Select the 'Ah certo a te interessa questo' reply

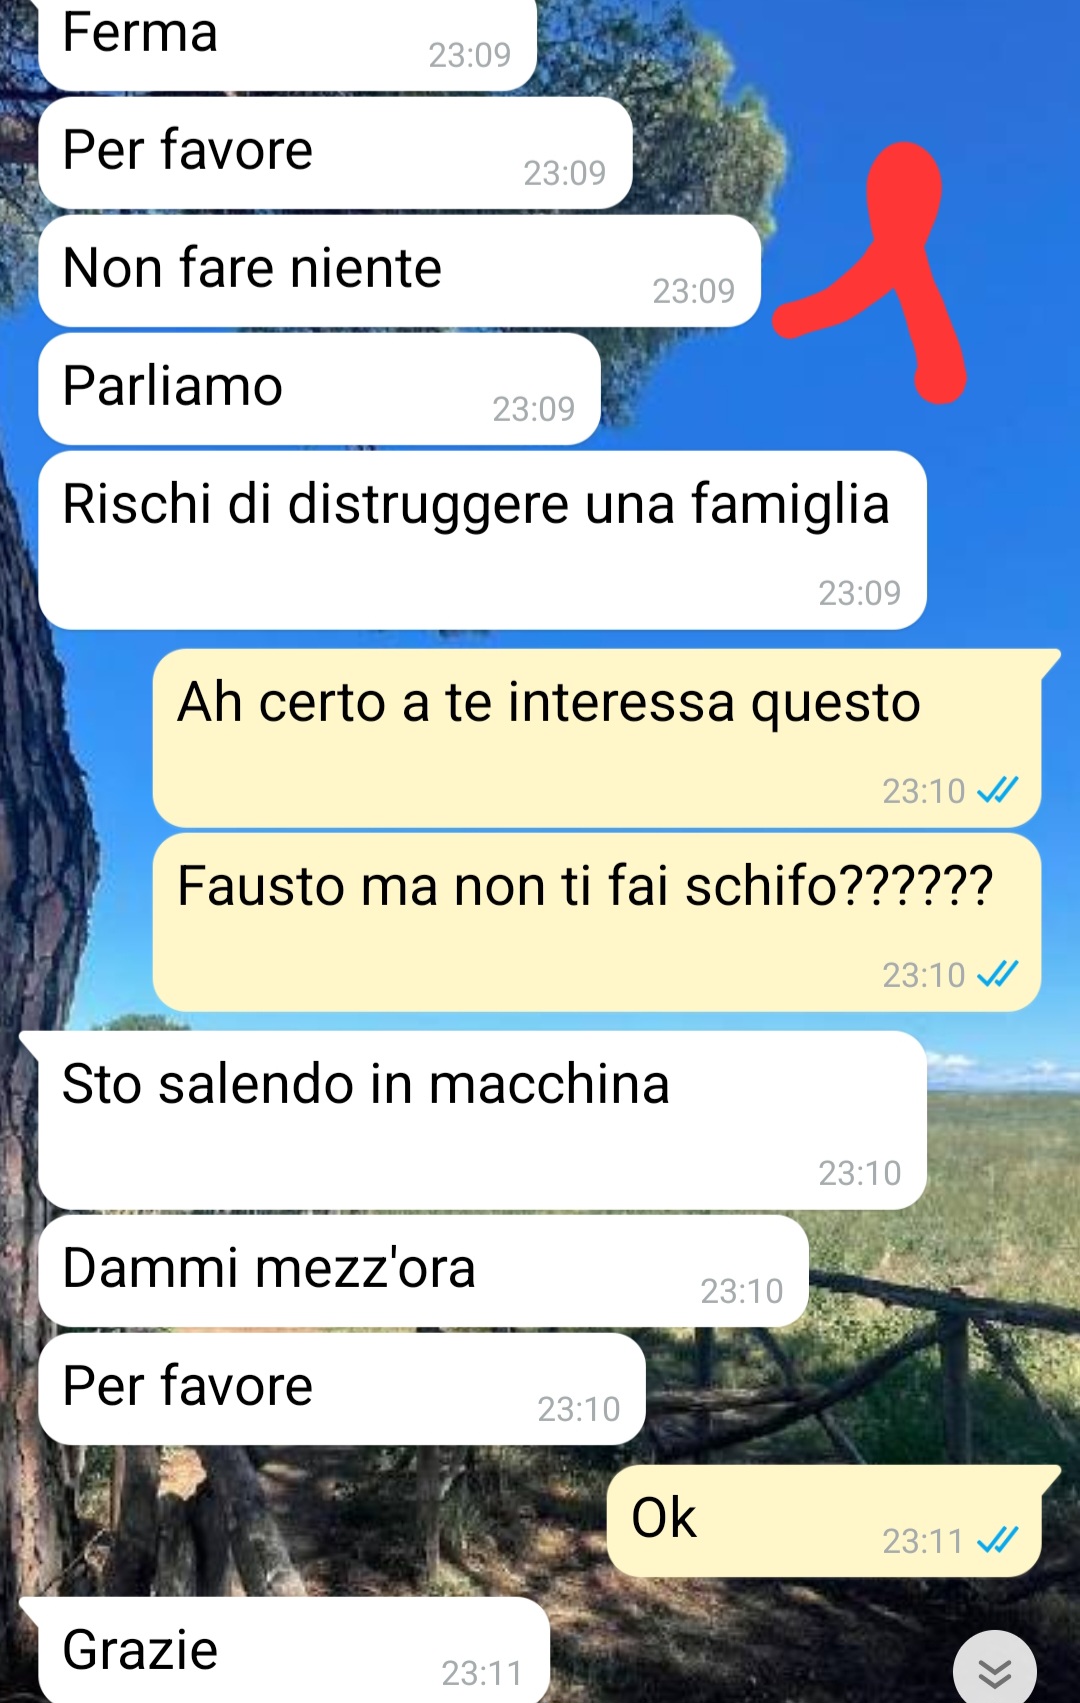tap(597, 738)
